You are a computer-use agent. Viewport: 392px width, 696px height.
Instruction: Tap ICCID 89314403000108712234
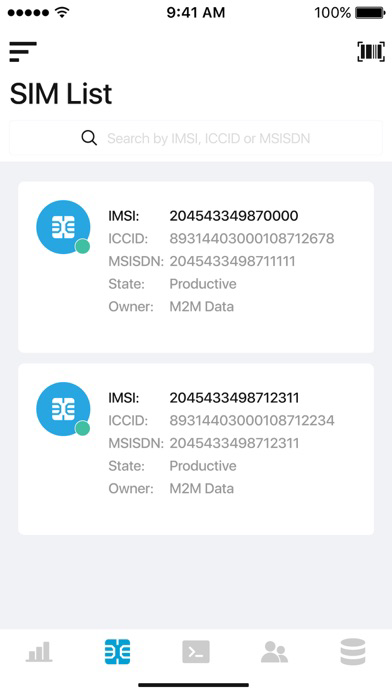click(252, 421)
